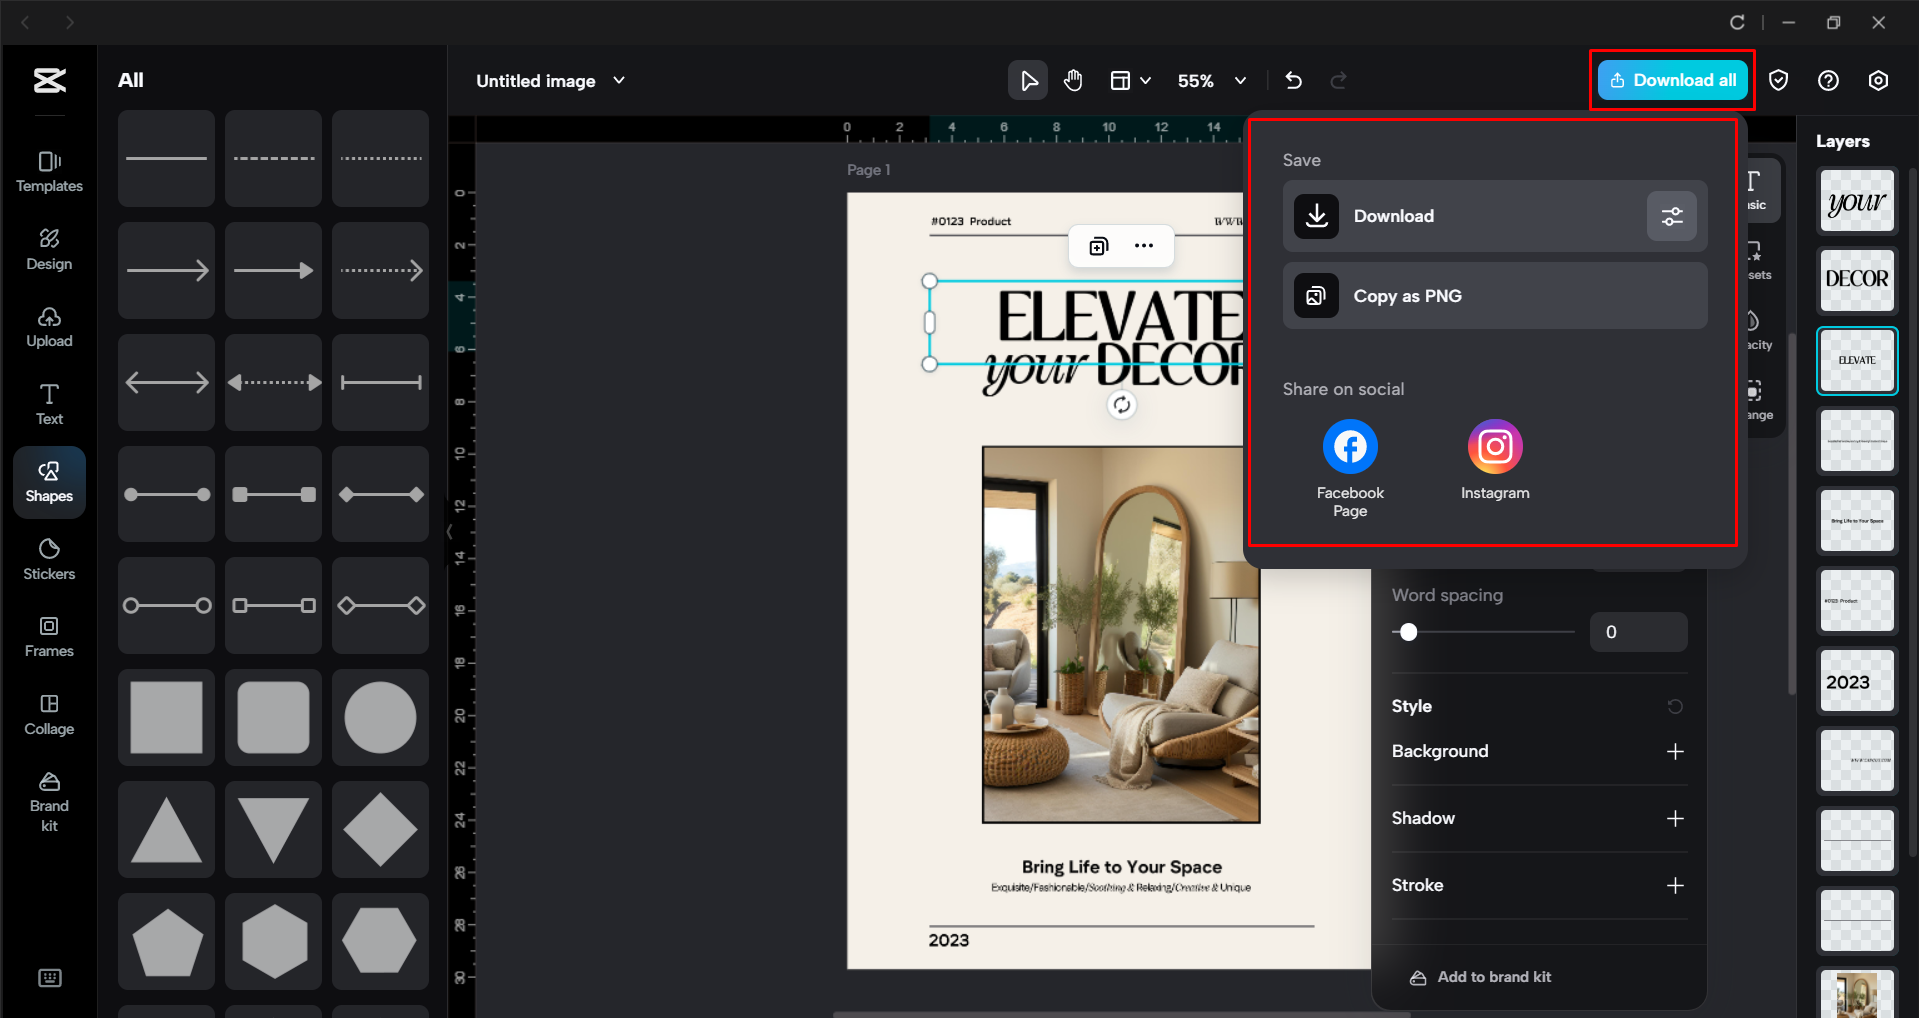This screenshot has height=1018, width=1919.
Task: Select the Frames panel icon
Action: click(48, 635)
